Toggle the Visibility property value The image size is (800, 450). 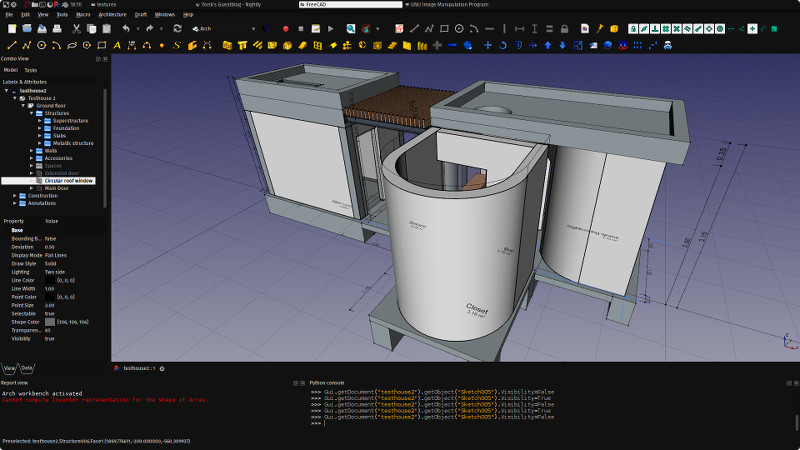[x=50, y=338]
